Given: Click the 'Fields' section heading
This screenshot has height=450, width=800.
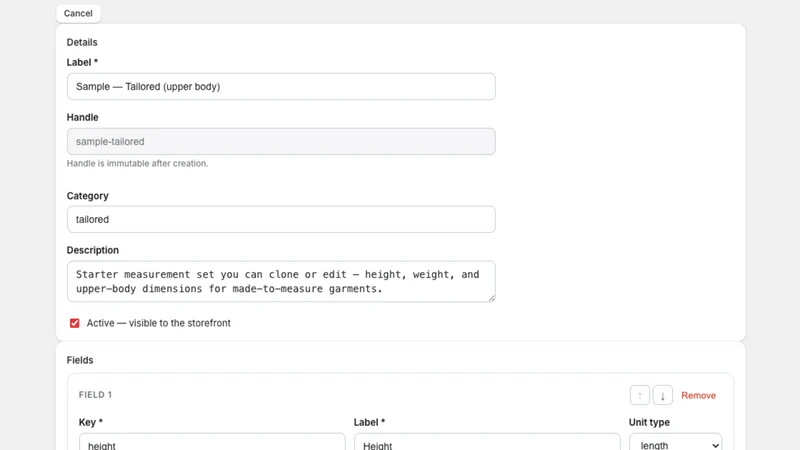Looking at the screenshot, I should point(80,360).
